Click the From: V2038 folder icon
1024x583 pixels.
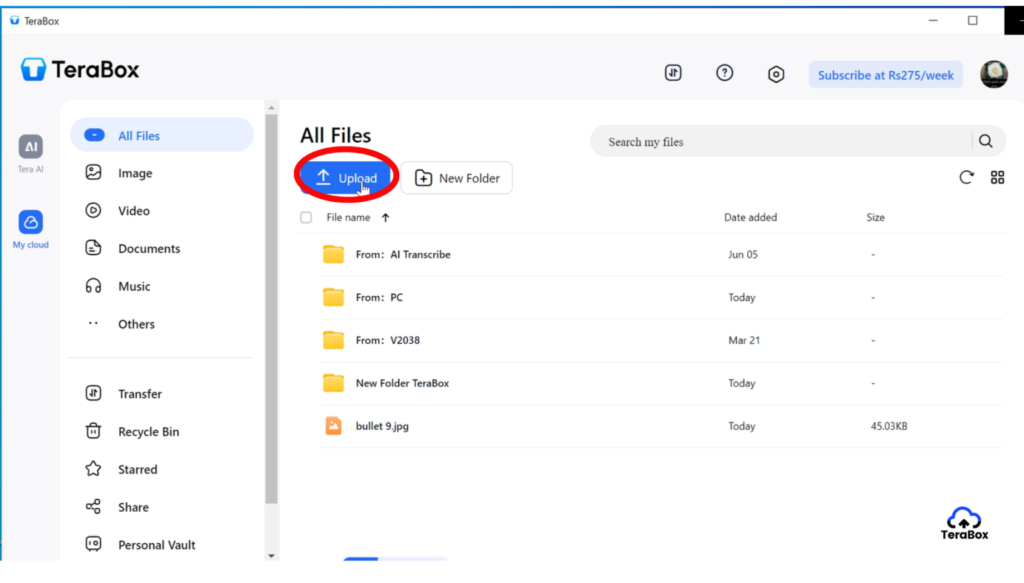point(333,340)
